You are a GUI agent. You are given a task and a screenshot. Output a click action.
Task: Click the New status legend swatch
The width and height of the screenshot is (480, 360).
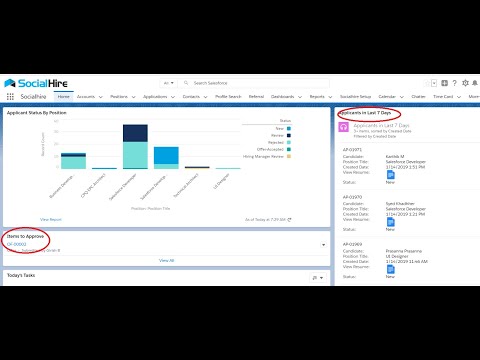click(x=289, y=128)
